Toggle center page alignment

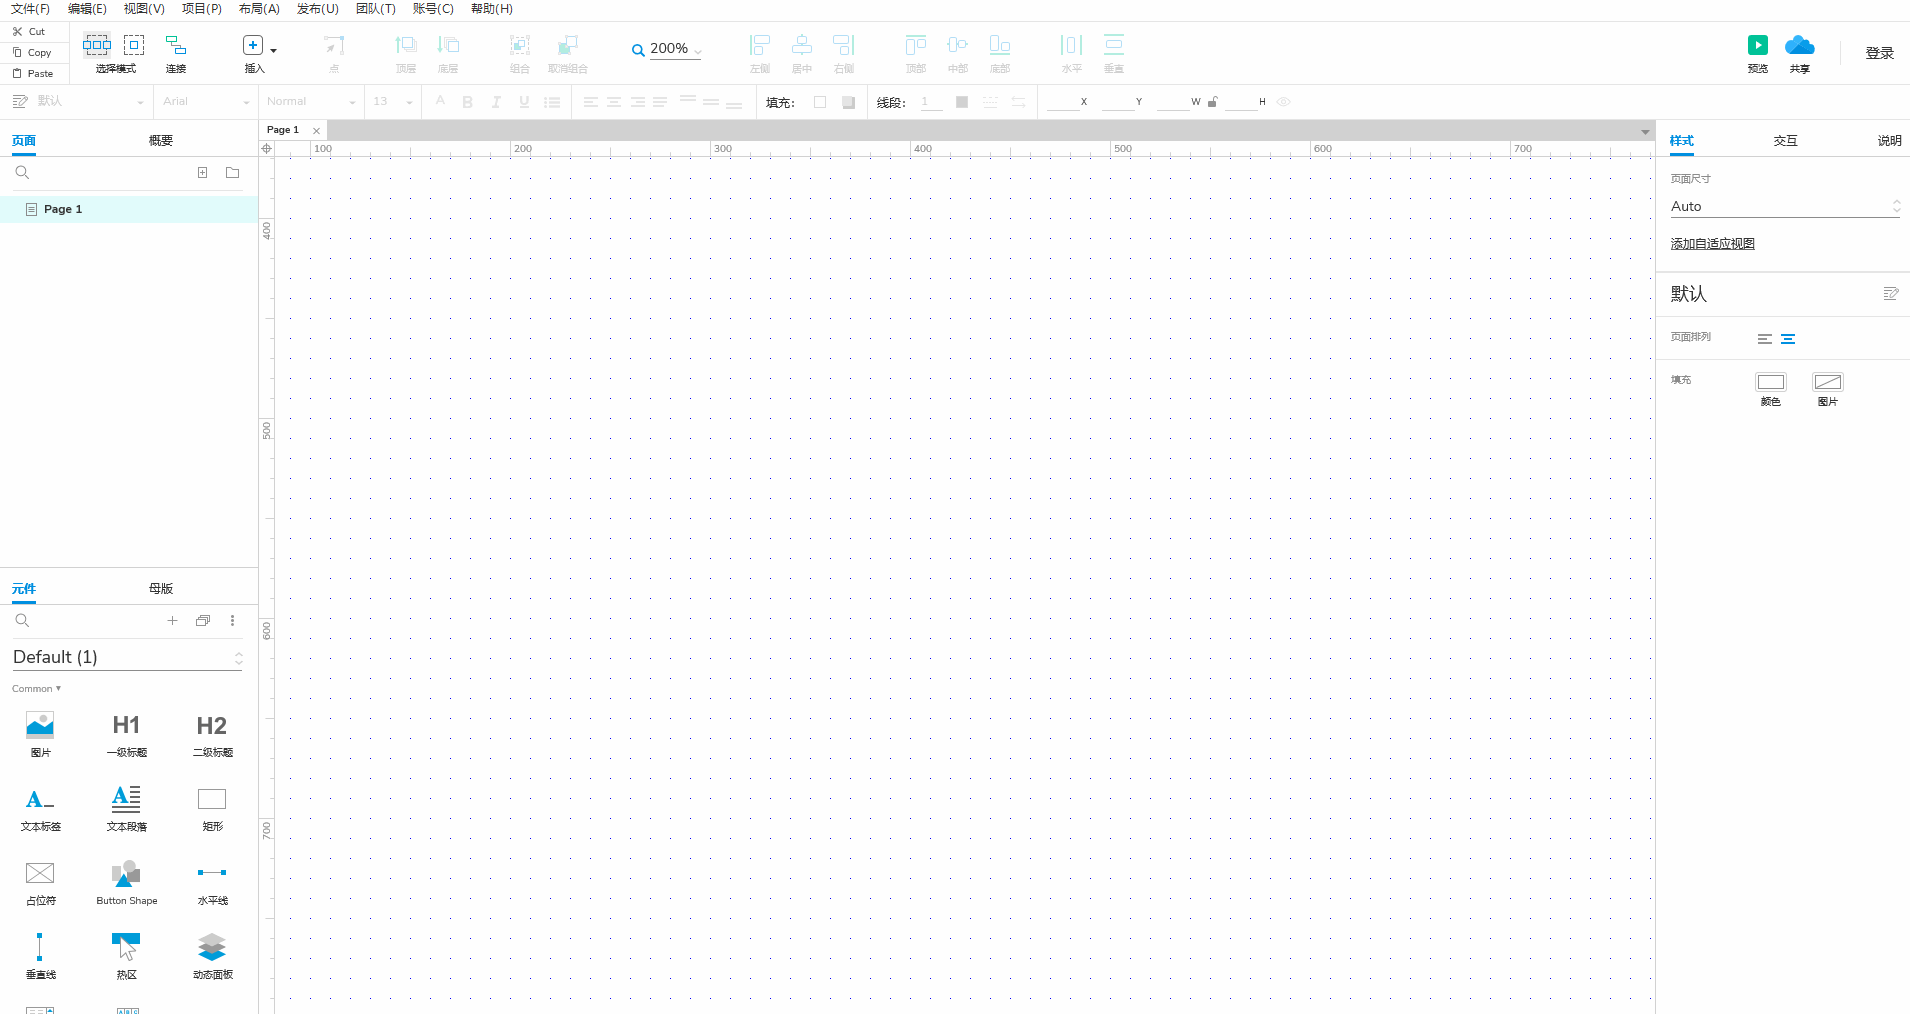click(x=1788, y=339)
